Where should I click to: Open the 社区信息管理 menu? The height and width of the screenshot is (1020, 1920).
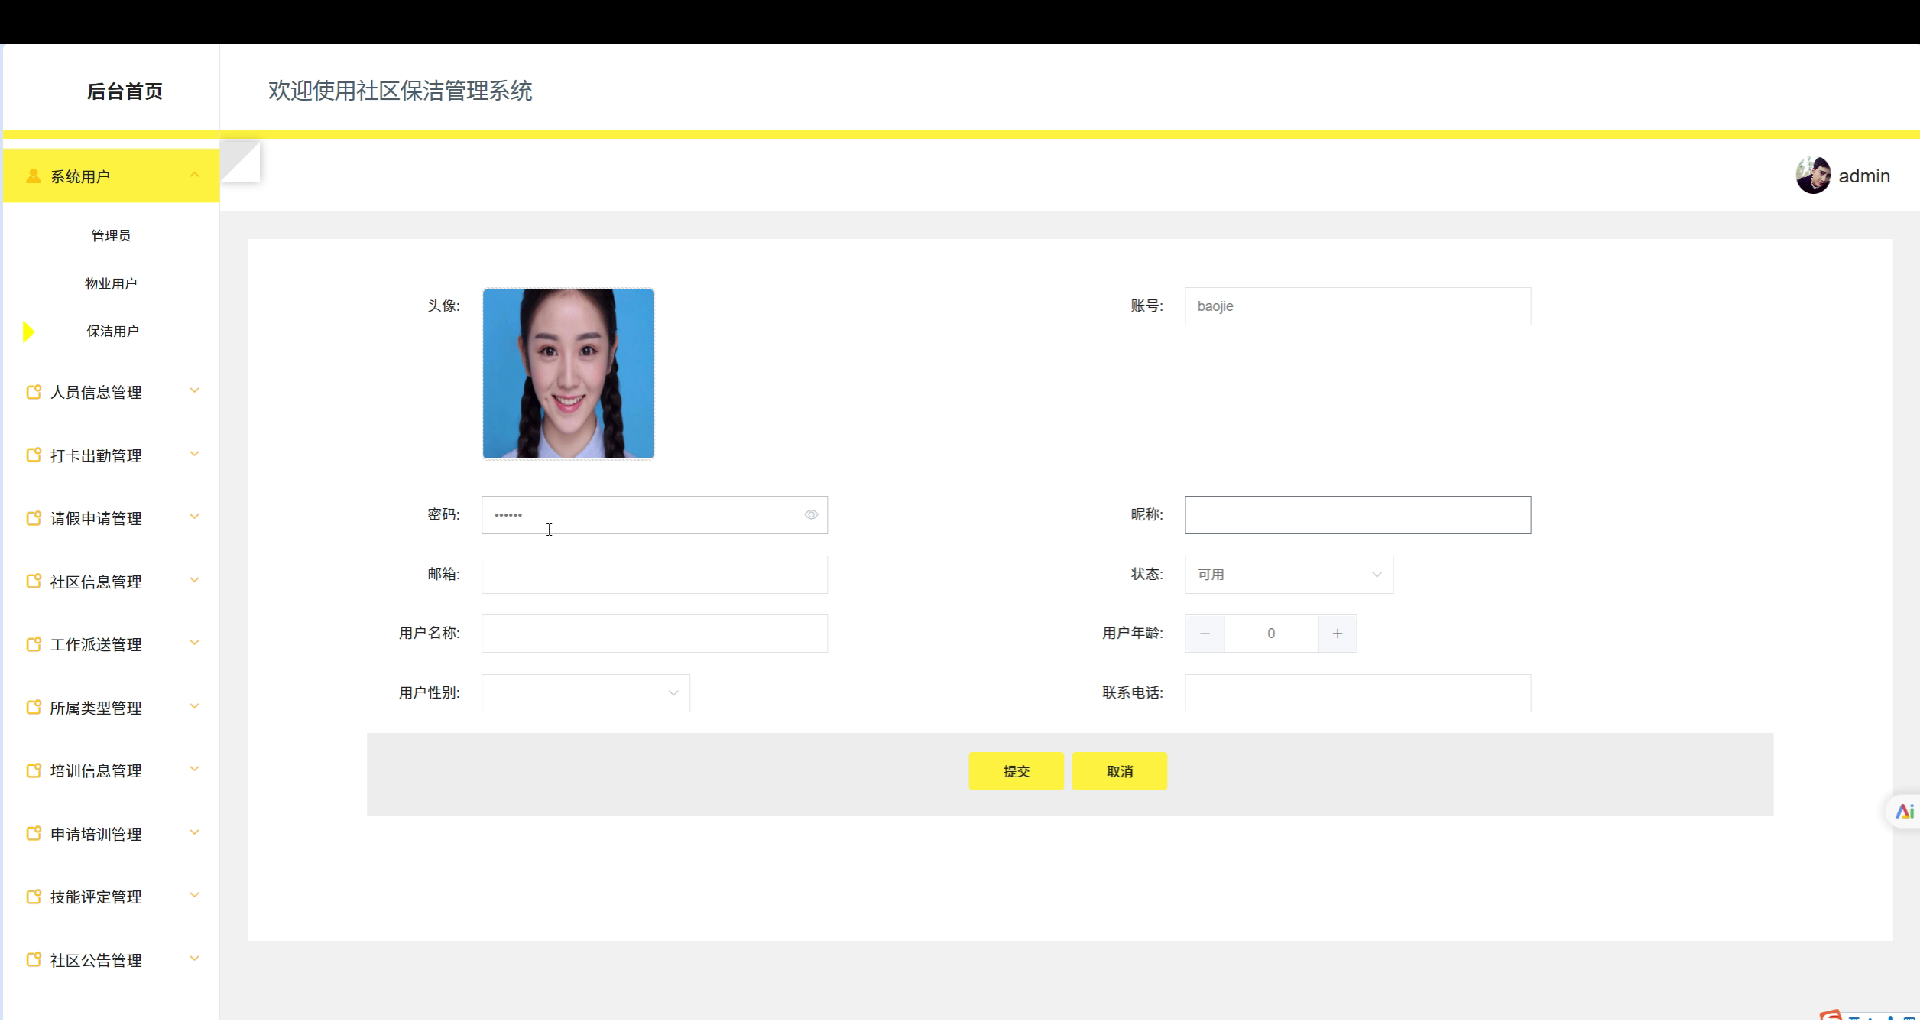pyautogui.click(x=111, y=581)
